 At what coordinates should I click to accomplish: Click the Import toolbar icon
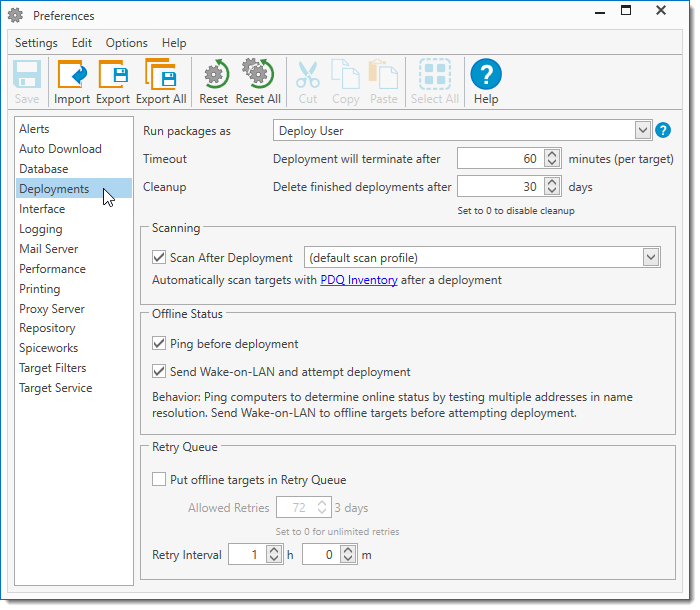pos(71,76)
